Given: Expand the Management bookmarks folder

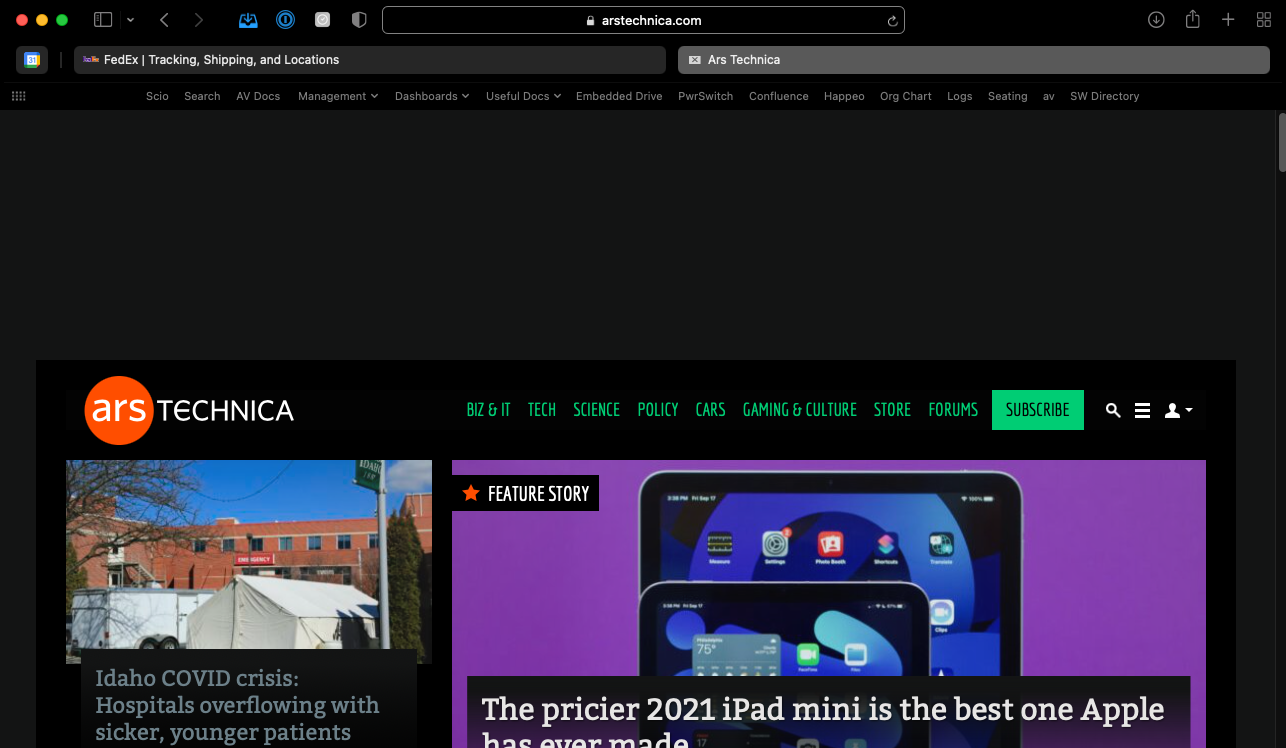Looking at the screenshot, I should (338, 96).
